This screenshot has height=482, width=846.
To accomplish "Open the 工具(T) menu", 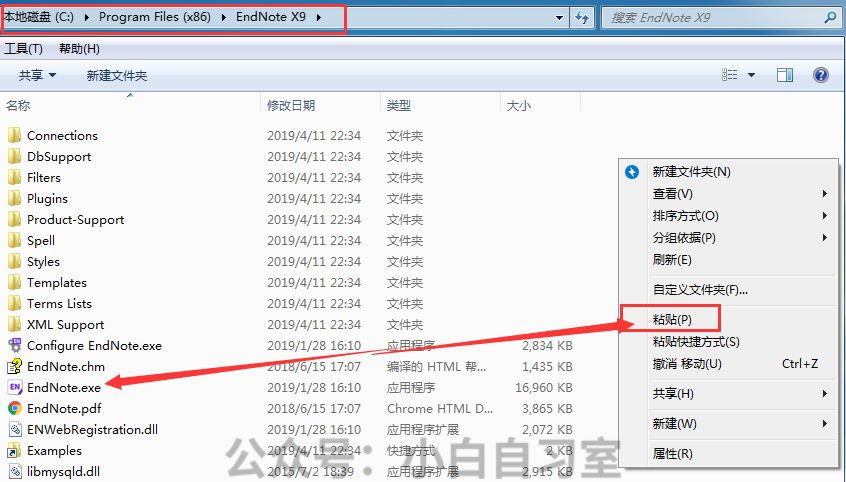I will tap(23, 49).
